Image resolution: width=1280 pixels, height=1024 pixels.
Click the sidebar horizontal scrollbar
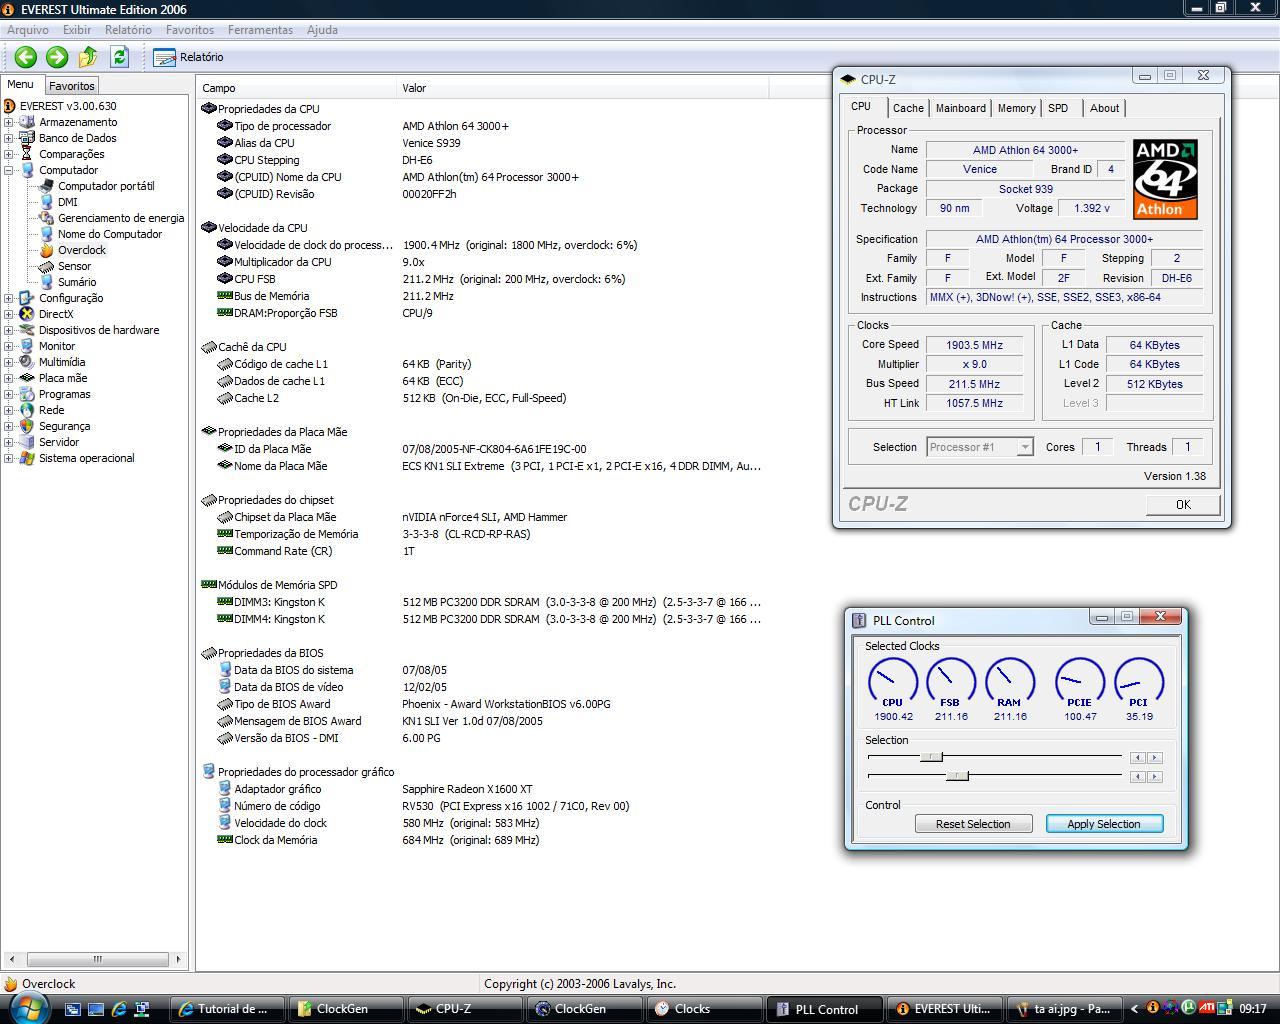point(96,959)
